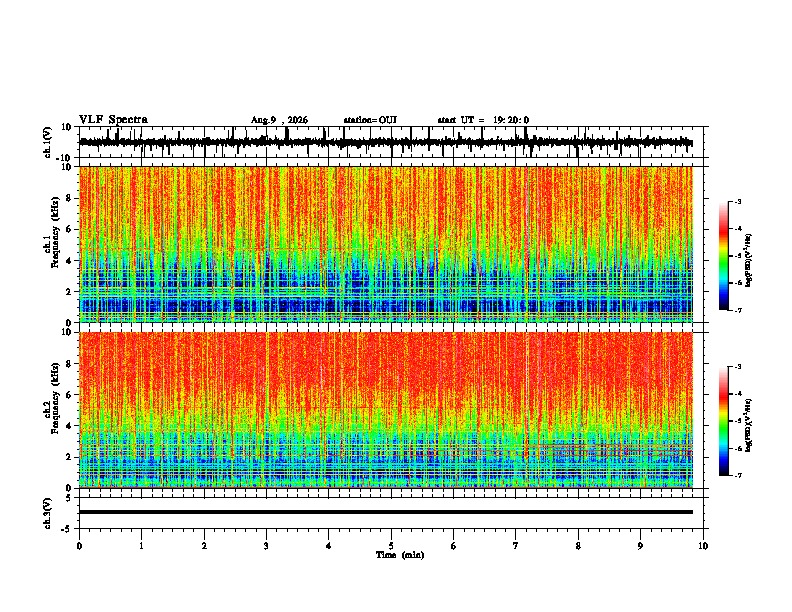The width and height of the screenshot is (792, 612).
Task: Click the ch.2 color scale bar
Action: click(724, 421)
